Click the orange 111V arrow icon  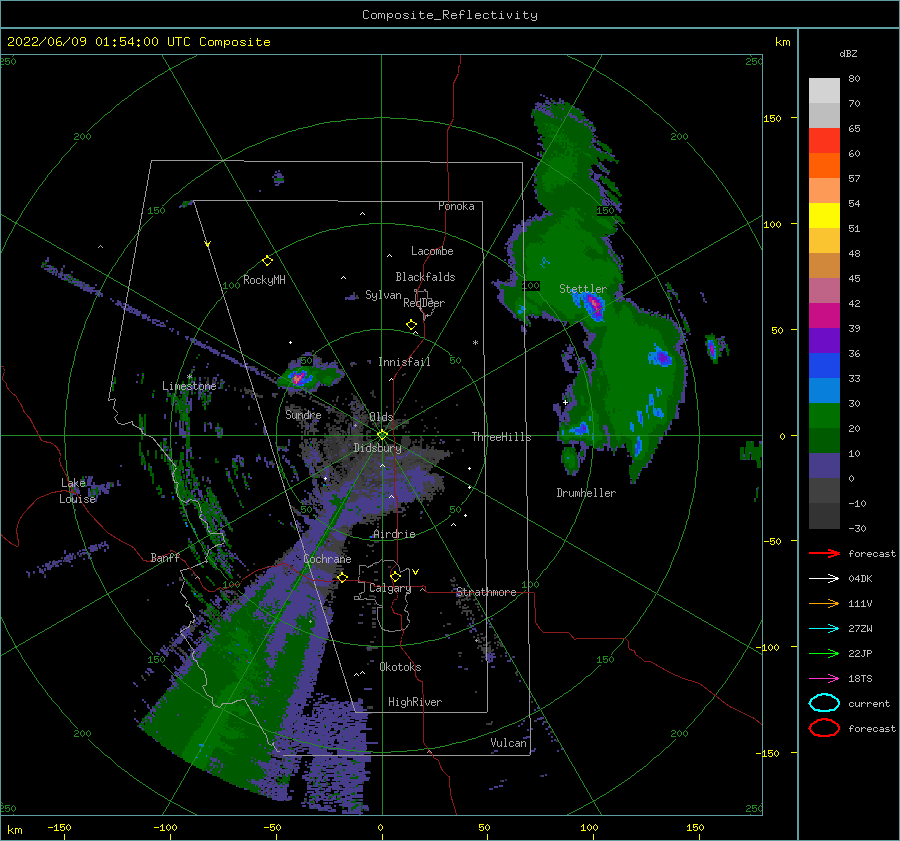(824, 603)
